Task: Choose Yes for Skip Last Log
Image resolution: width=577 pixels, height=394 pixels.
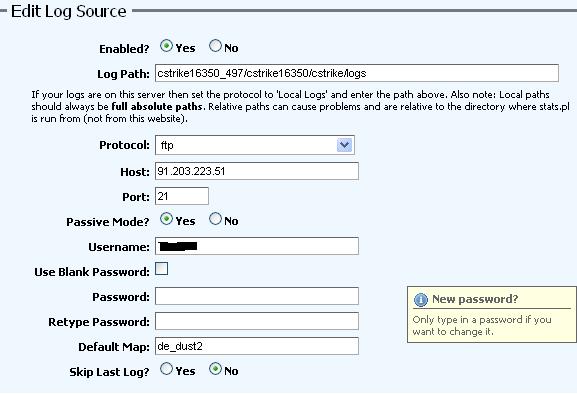Action: click(166, 369)
